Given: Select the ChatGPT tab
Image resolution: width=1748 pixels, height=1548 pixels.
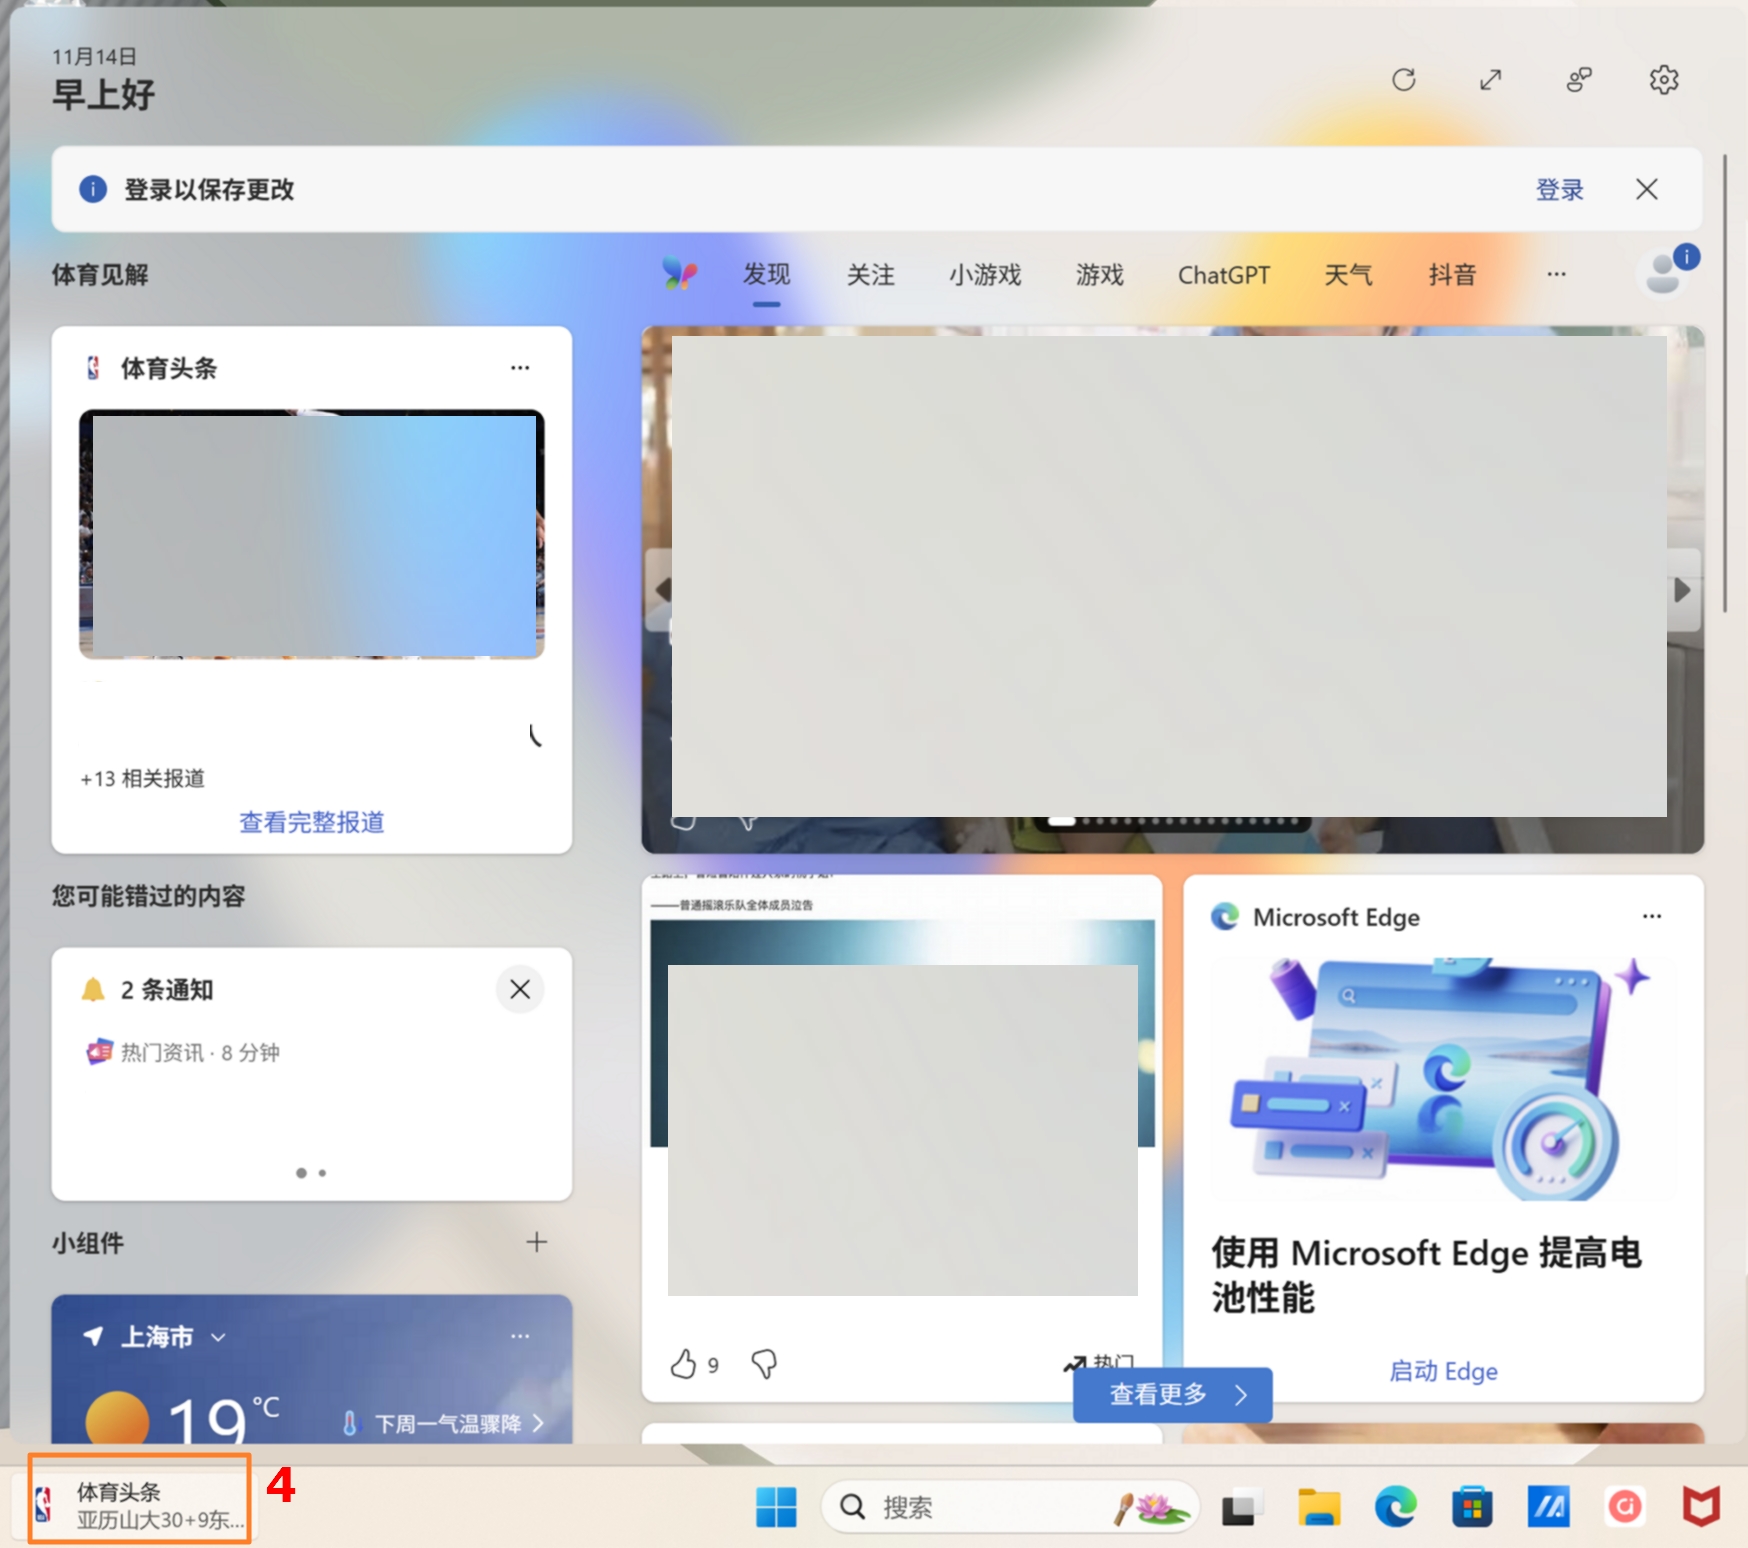Looking at the screenshot, I should coord(1223,275).
